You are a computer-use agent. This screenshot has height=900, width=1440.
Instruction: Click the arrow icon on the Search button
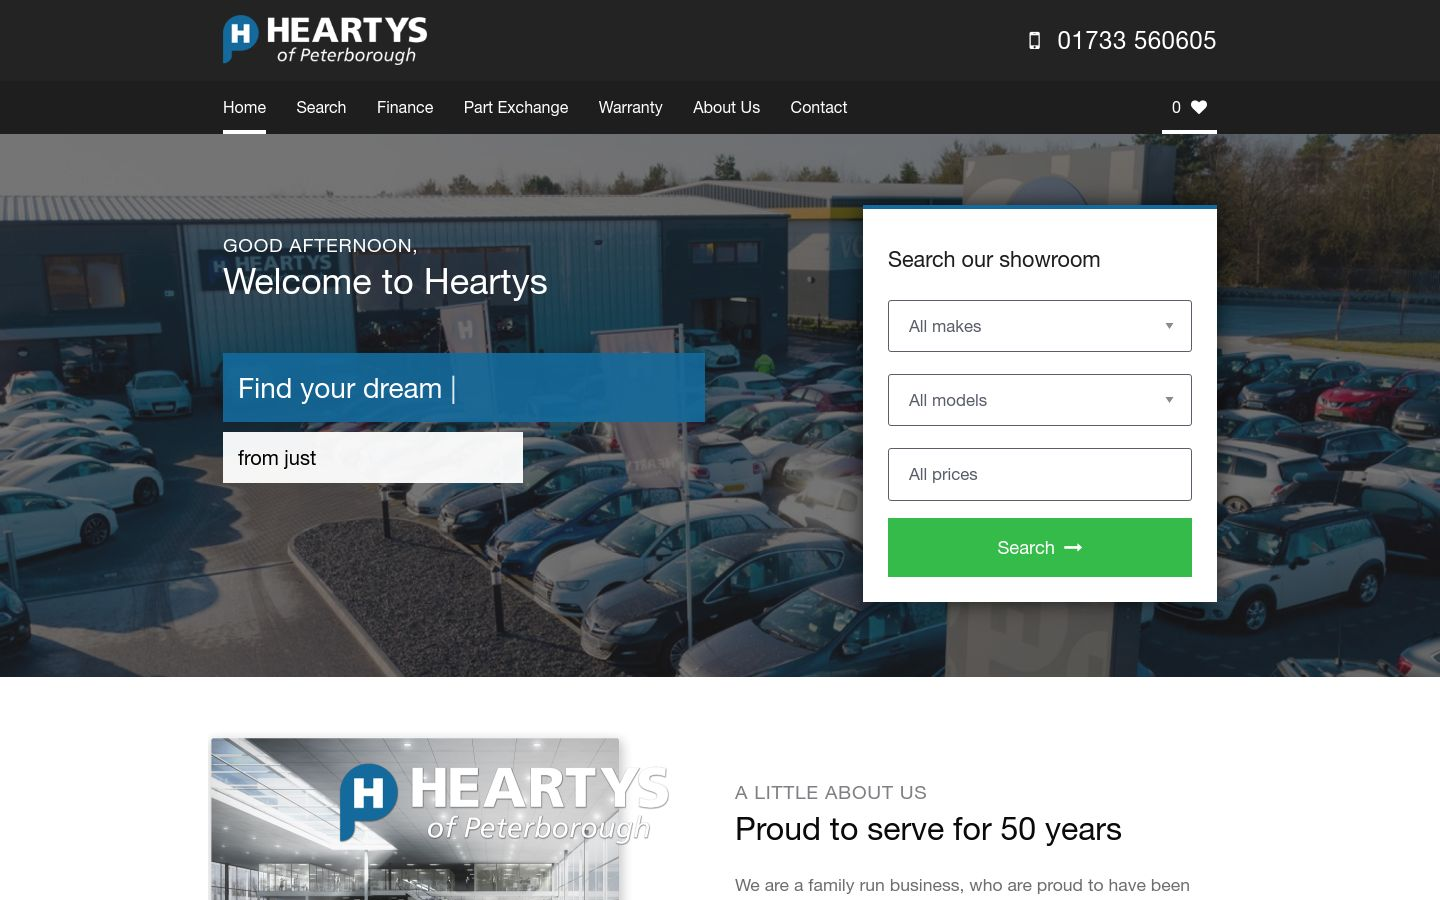1073,548
